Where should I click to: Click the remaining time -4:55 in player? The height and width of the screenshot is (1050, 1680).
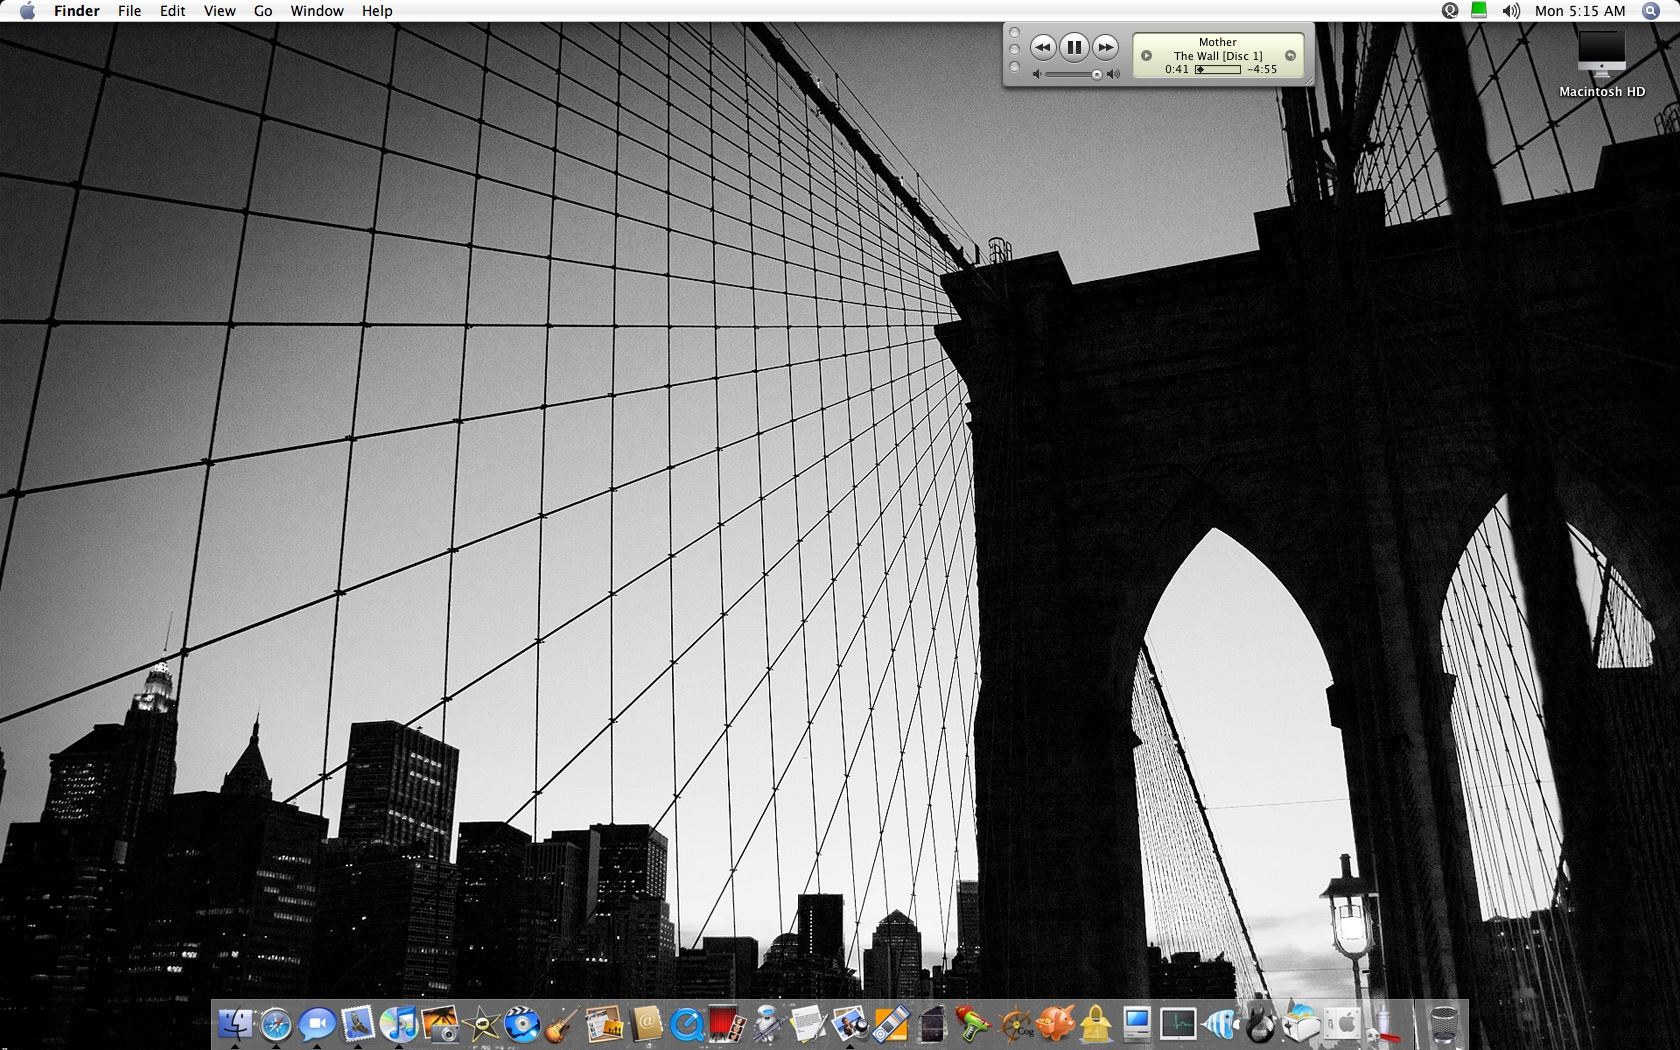pyautogui.click(x=1262, y=70)
